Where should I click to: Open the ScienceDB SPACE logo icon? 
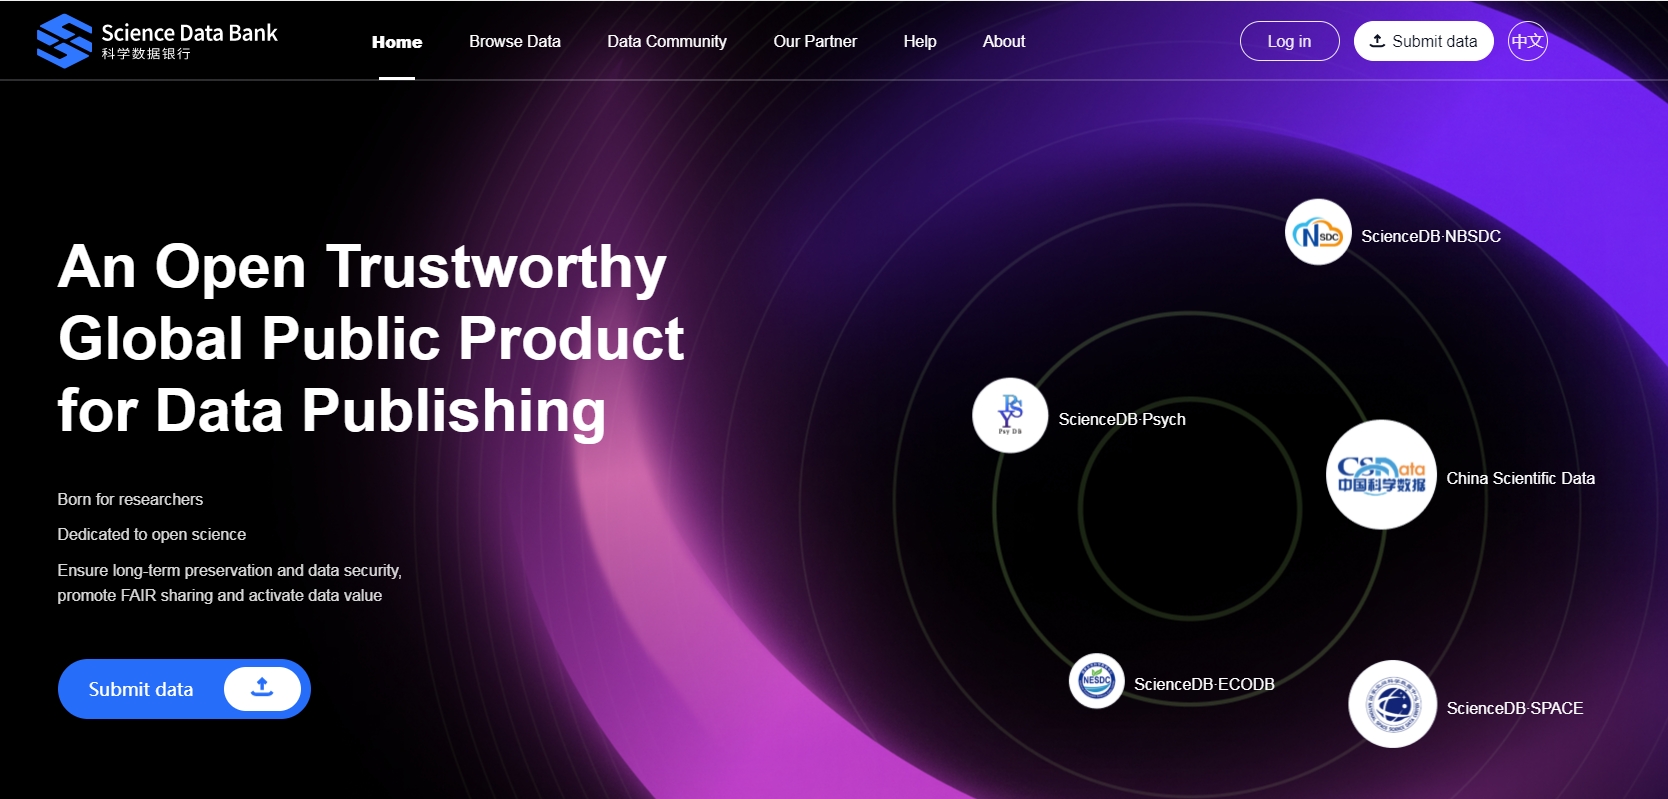pyautogui.click(x=1392, y=704)
